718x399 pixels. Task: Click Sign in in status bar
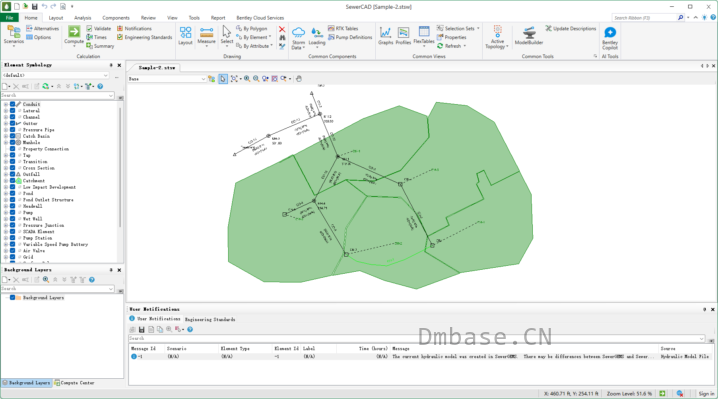[x=706, y=394]
